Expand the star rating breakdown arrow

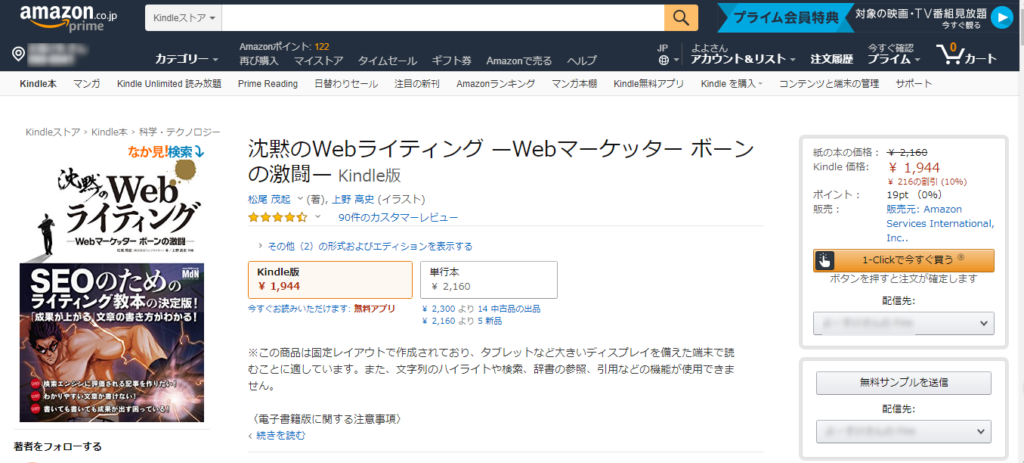[x=318, y=217]
